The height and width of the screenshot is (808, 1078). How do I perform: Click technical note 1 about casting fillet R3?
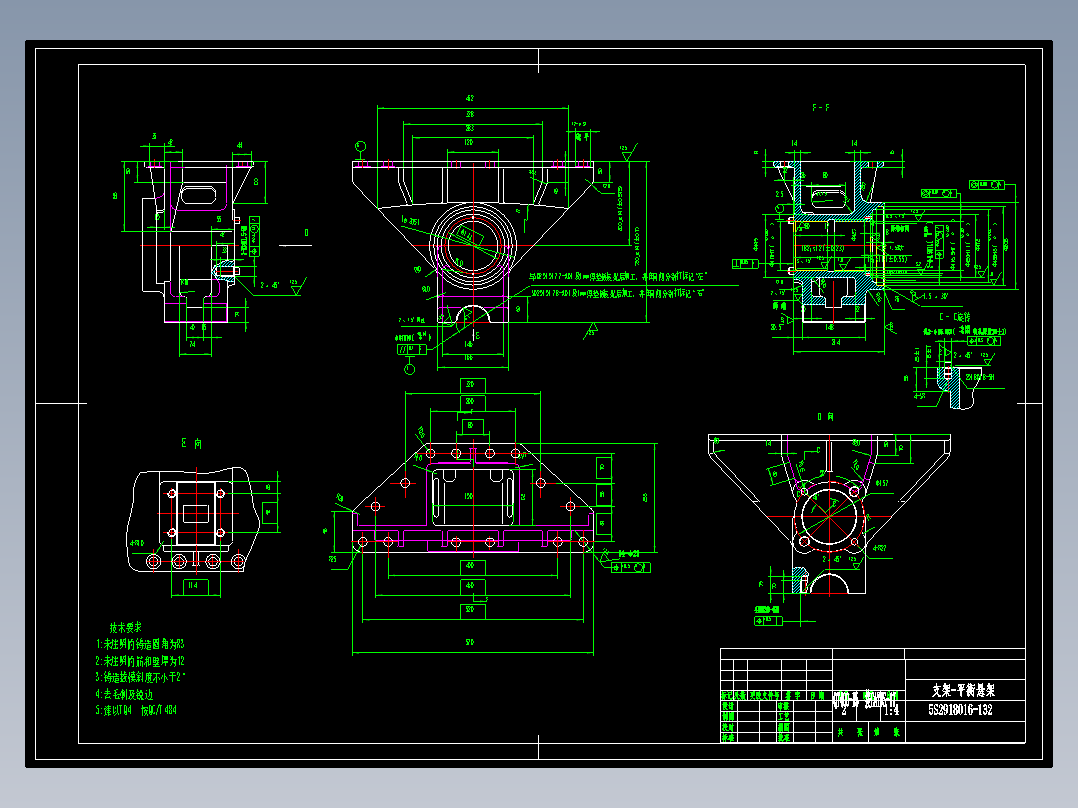point(140,644)
